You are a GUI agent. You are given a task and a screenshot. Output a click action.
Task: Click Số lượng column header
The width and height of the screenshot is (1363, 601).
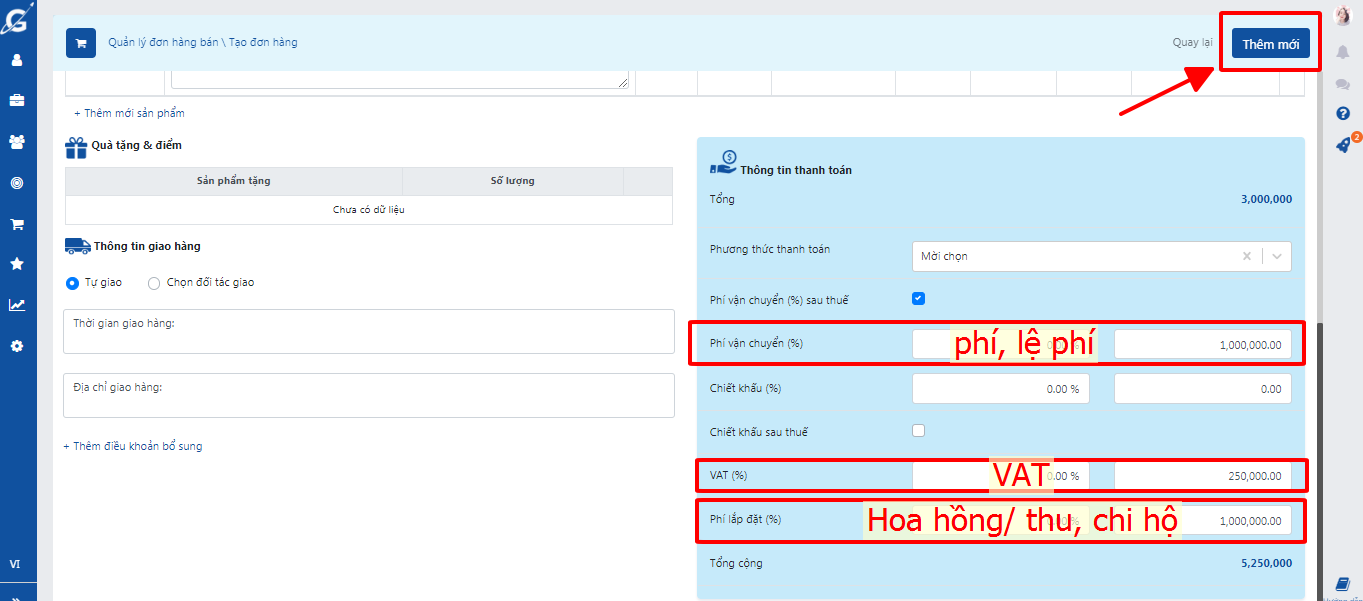pos(512,181)
